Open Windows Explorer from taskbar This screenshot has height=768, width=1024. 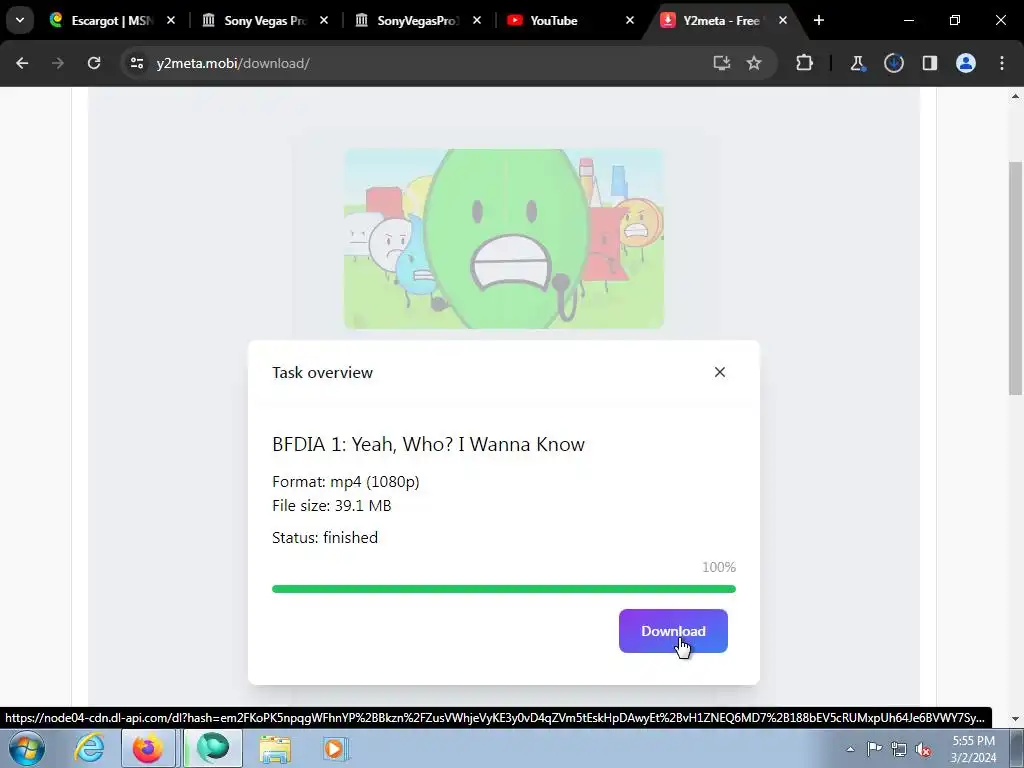click(x=275, y=749)
